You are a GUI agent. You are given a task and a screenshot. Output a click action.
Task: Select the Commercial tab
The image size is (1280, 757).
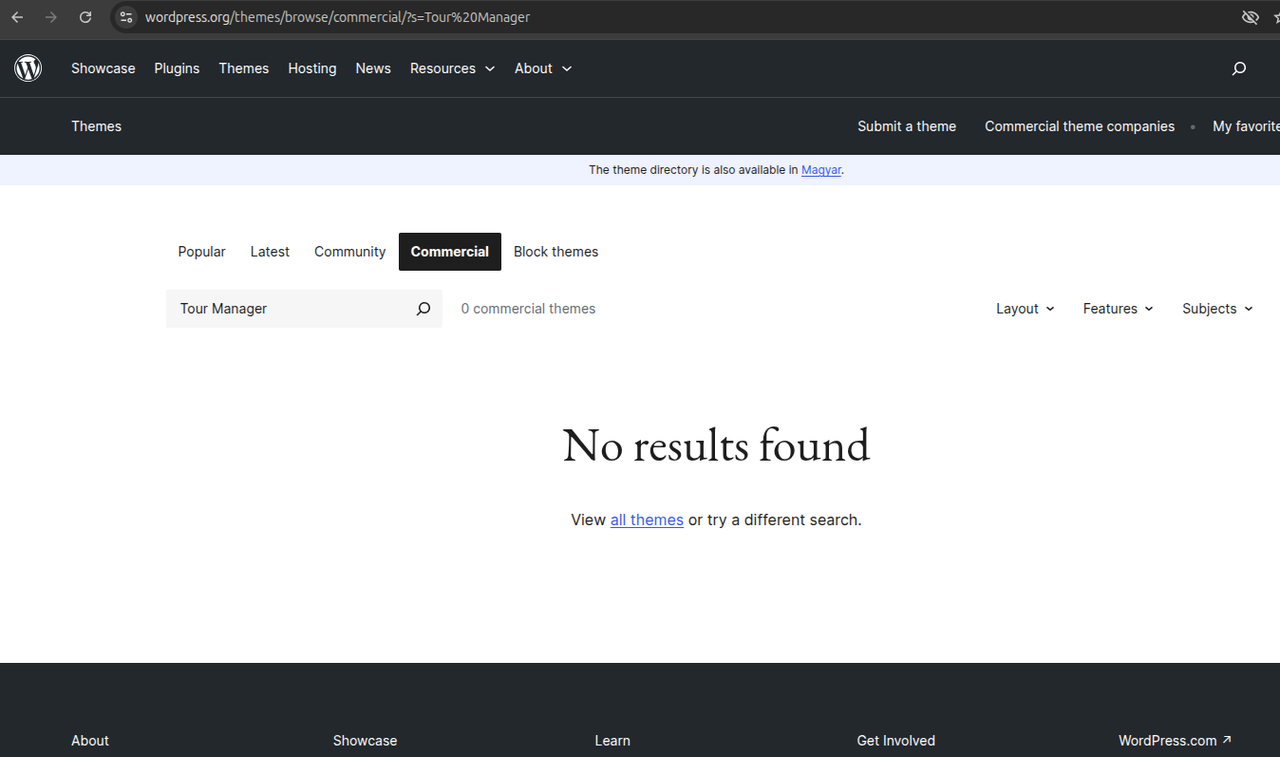pos(450,252)
